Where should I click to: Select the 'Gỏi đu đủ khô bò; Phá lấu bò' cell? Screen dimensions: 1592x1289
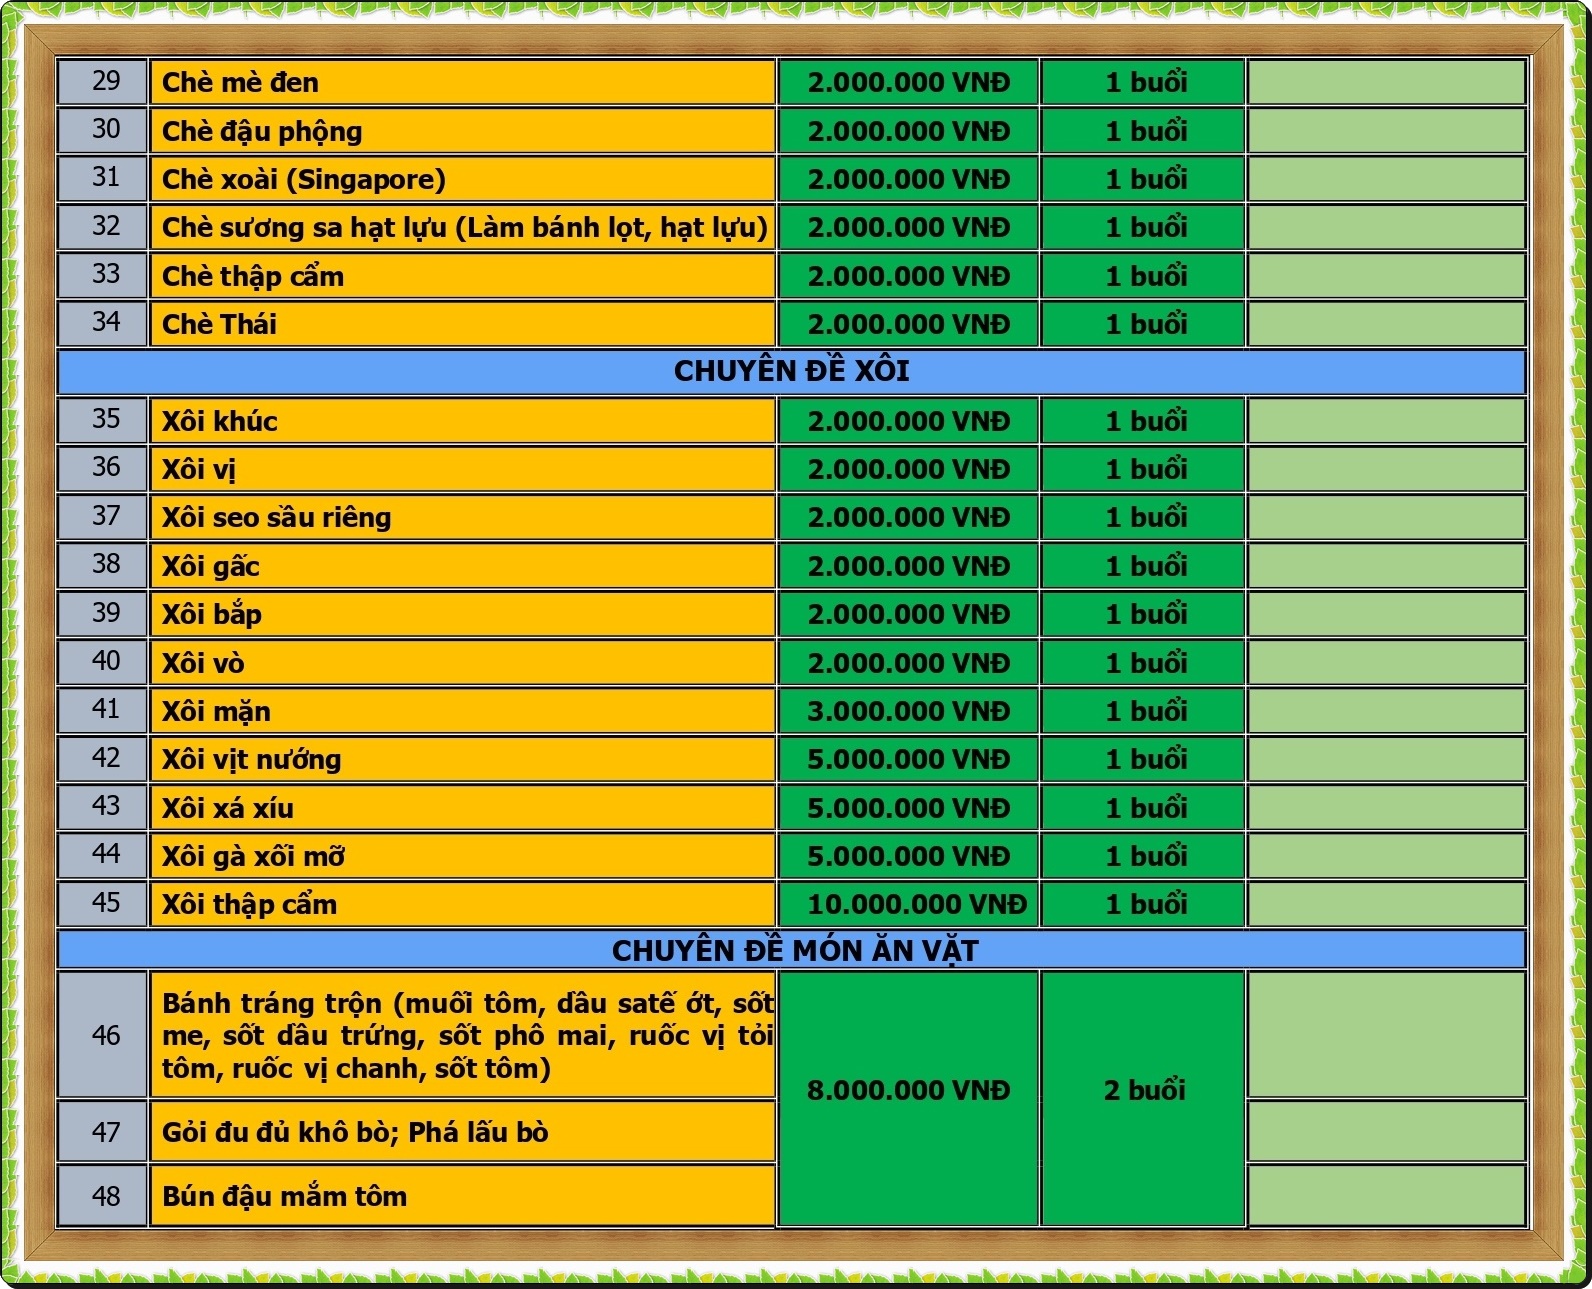point(461,1132)
